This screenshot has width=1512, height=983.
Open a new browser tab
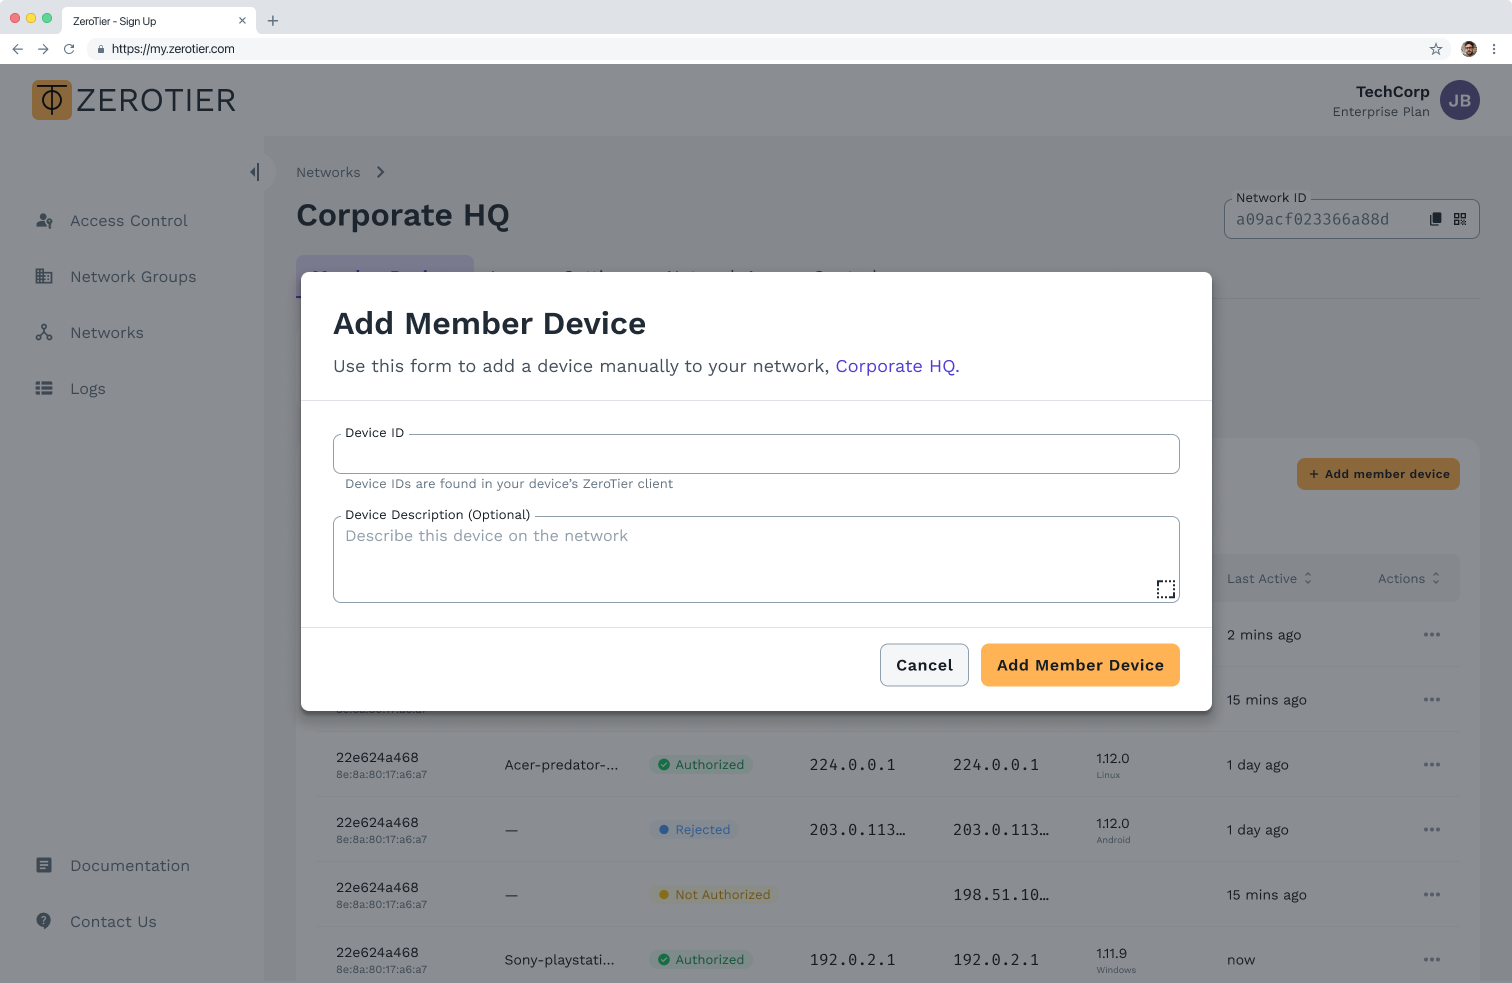273,21
